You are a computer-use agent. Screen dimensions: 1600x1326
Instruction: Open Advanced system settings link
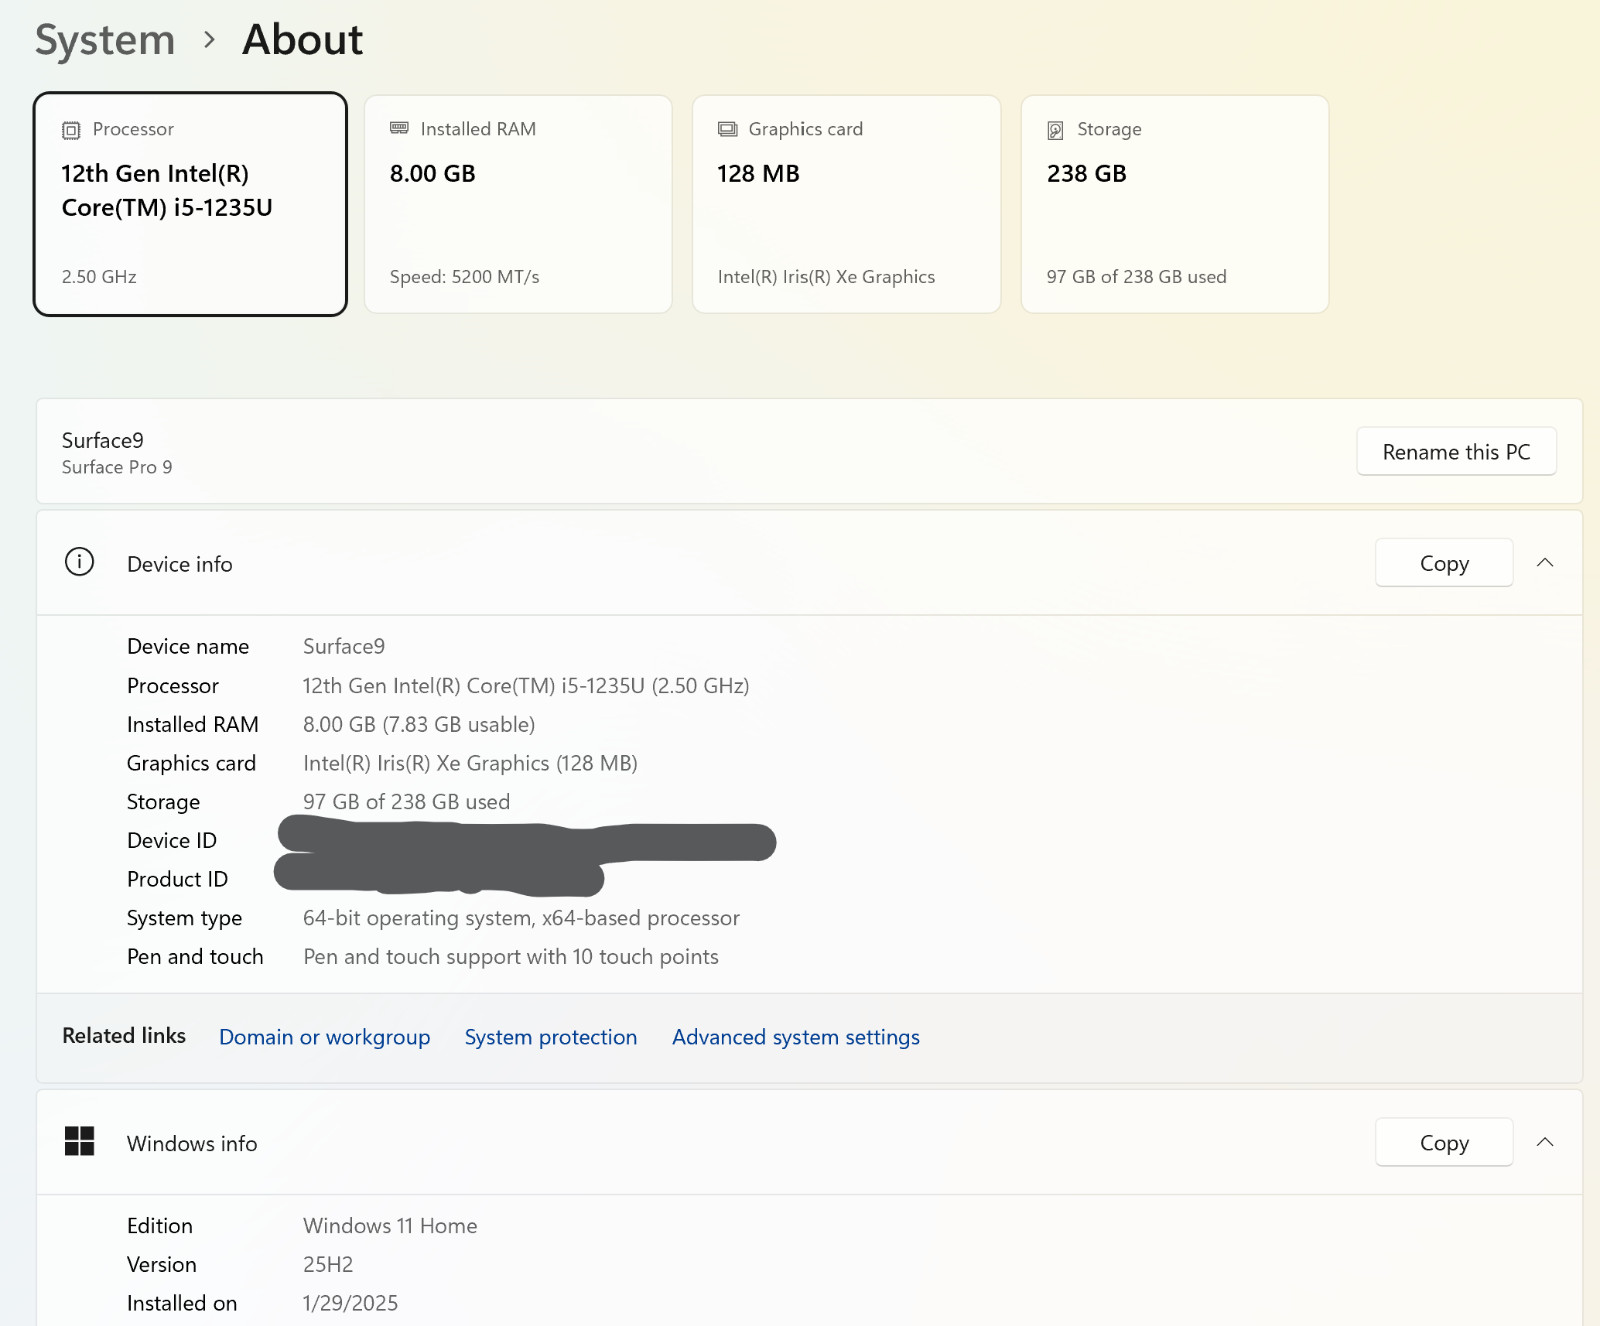[x=796, y=1037]
